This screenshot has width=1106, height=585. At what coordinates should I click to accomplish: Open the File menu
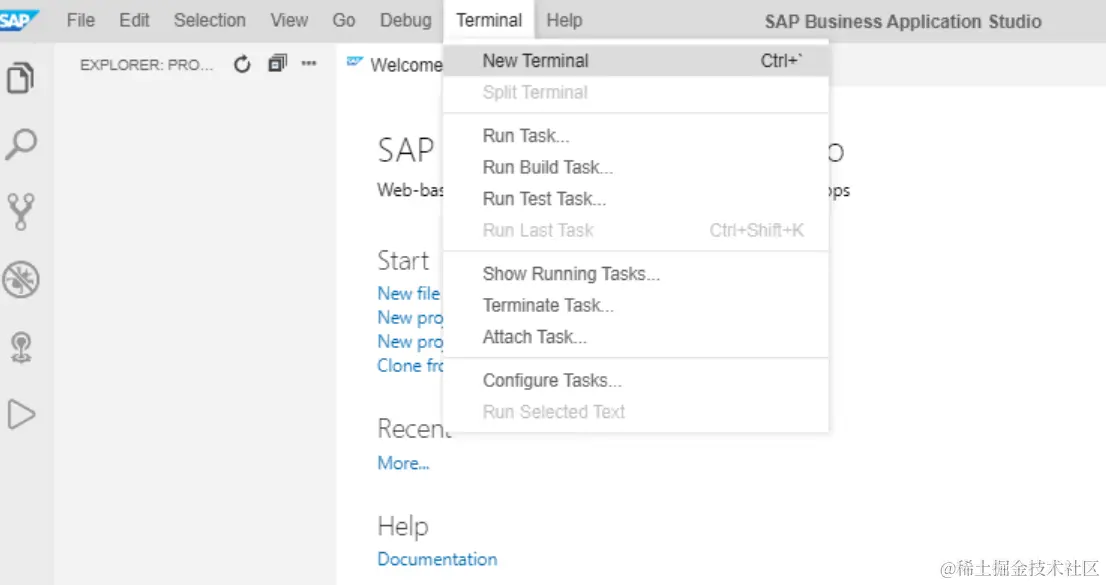[80, 20]
